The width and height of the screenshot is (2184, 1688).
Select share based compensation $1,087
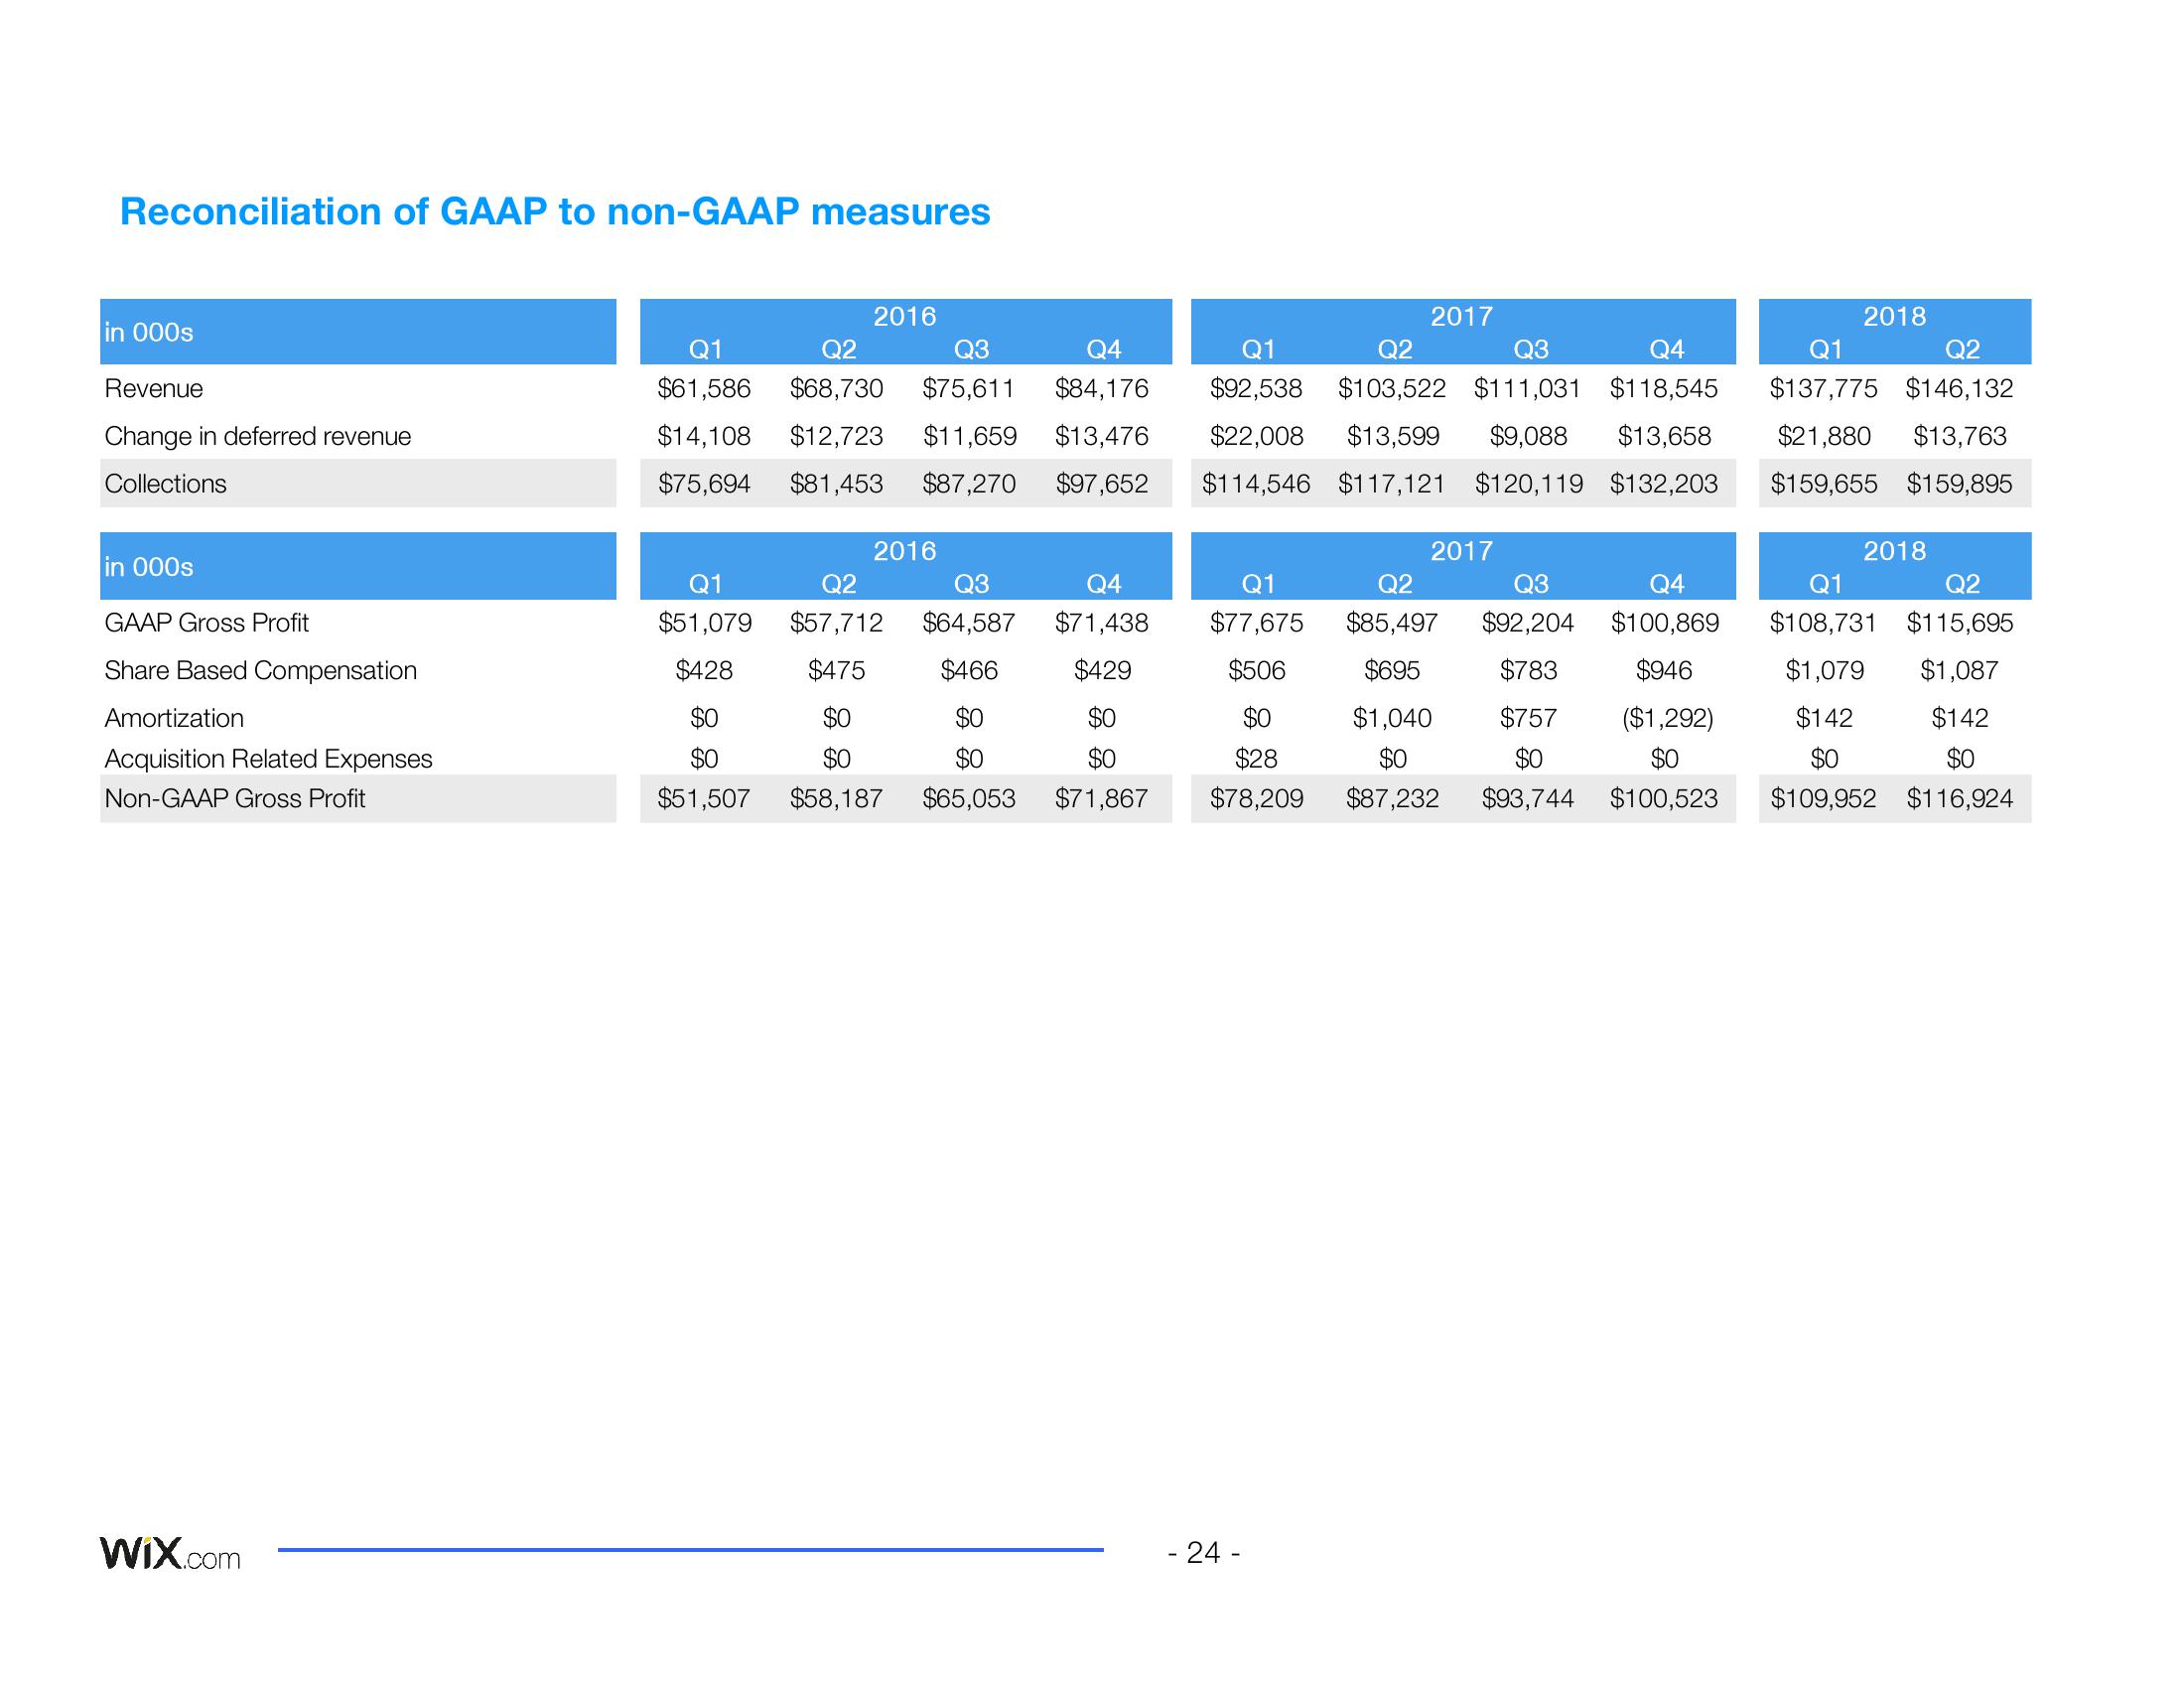pos(1960,670)
